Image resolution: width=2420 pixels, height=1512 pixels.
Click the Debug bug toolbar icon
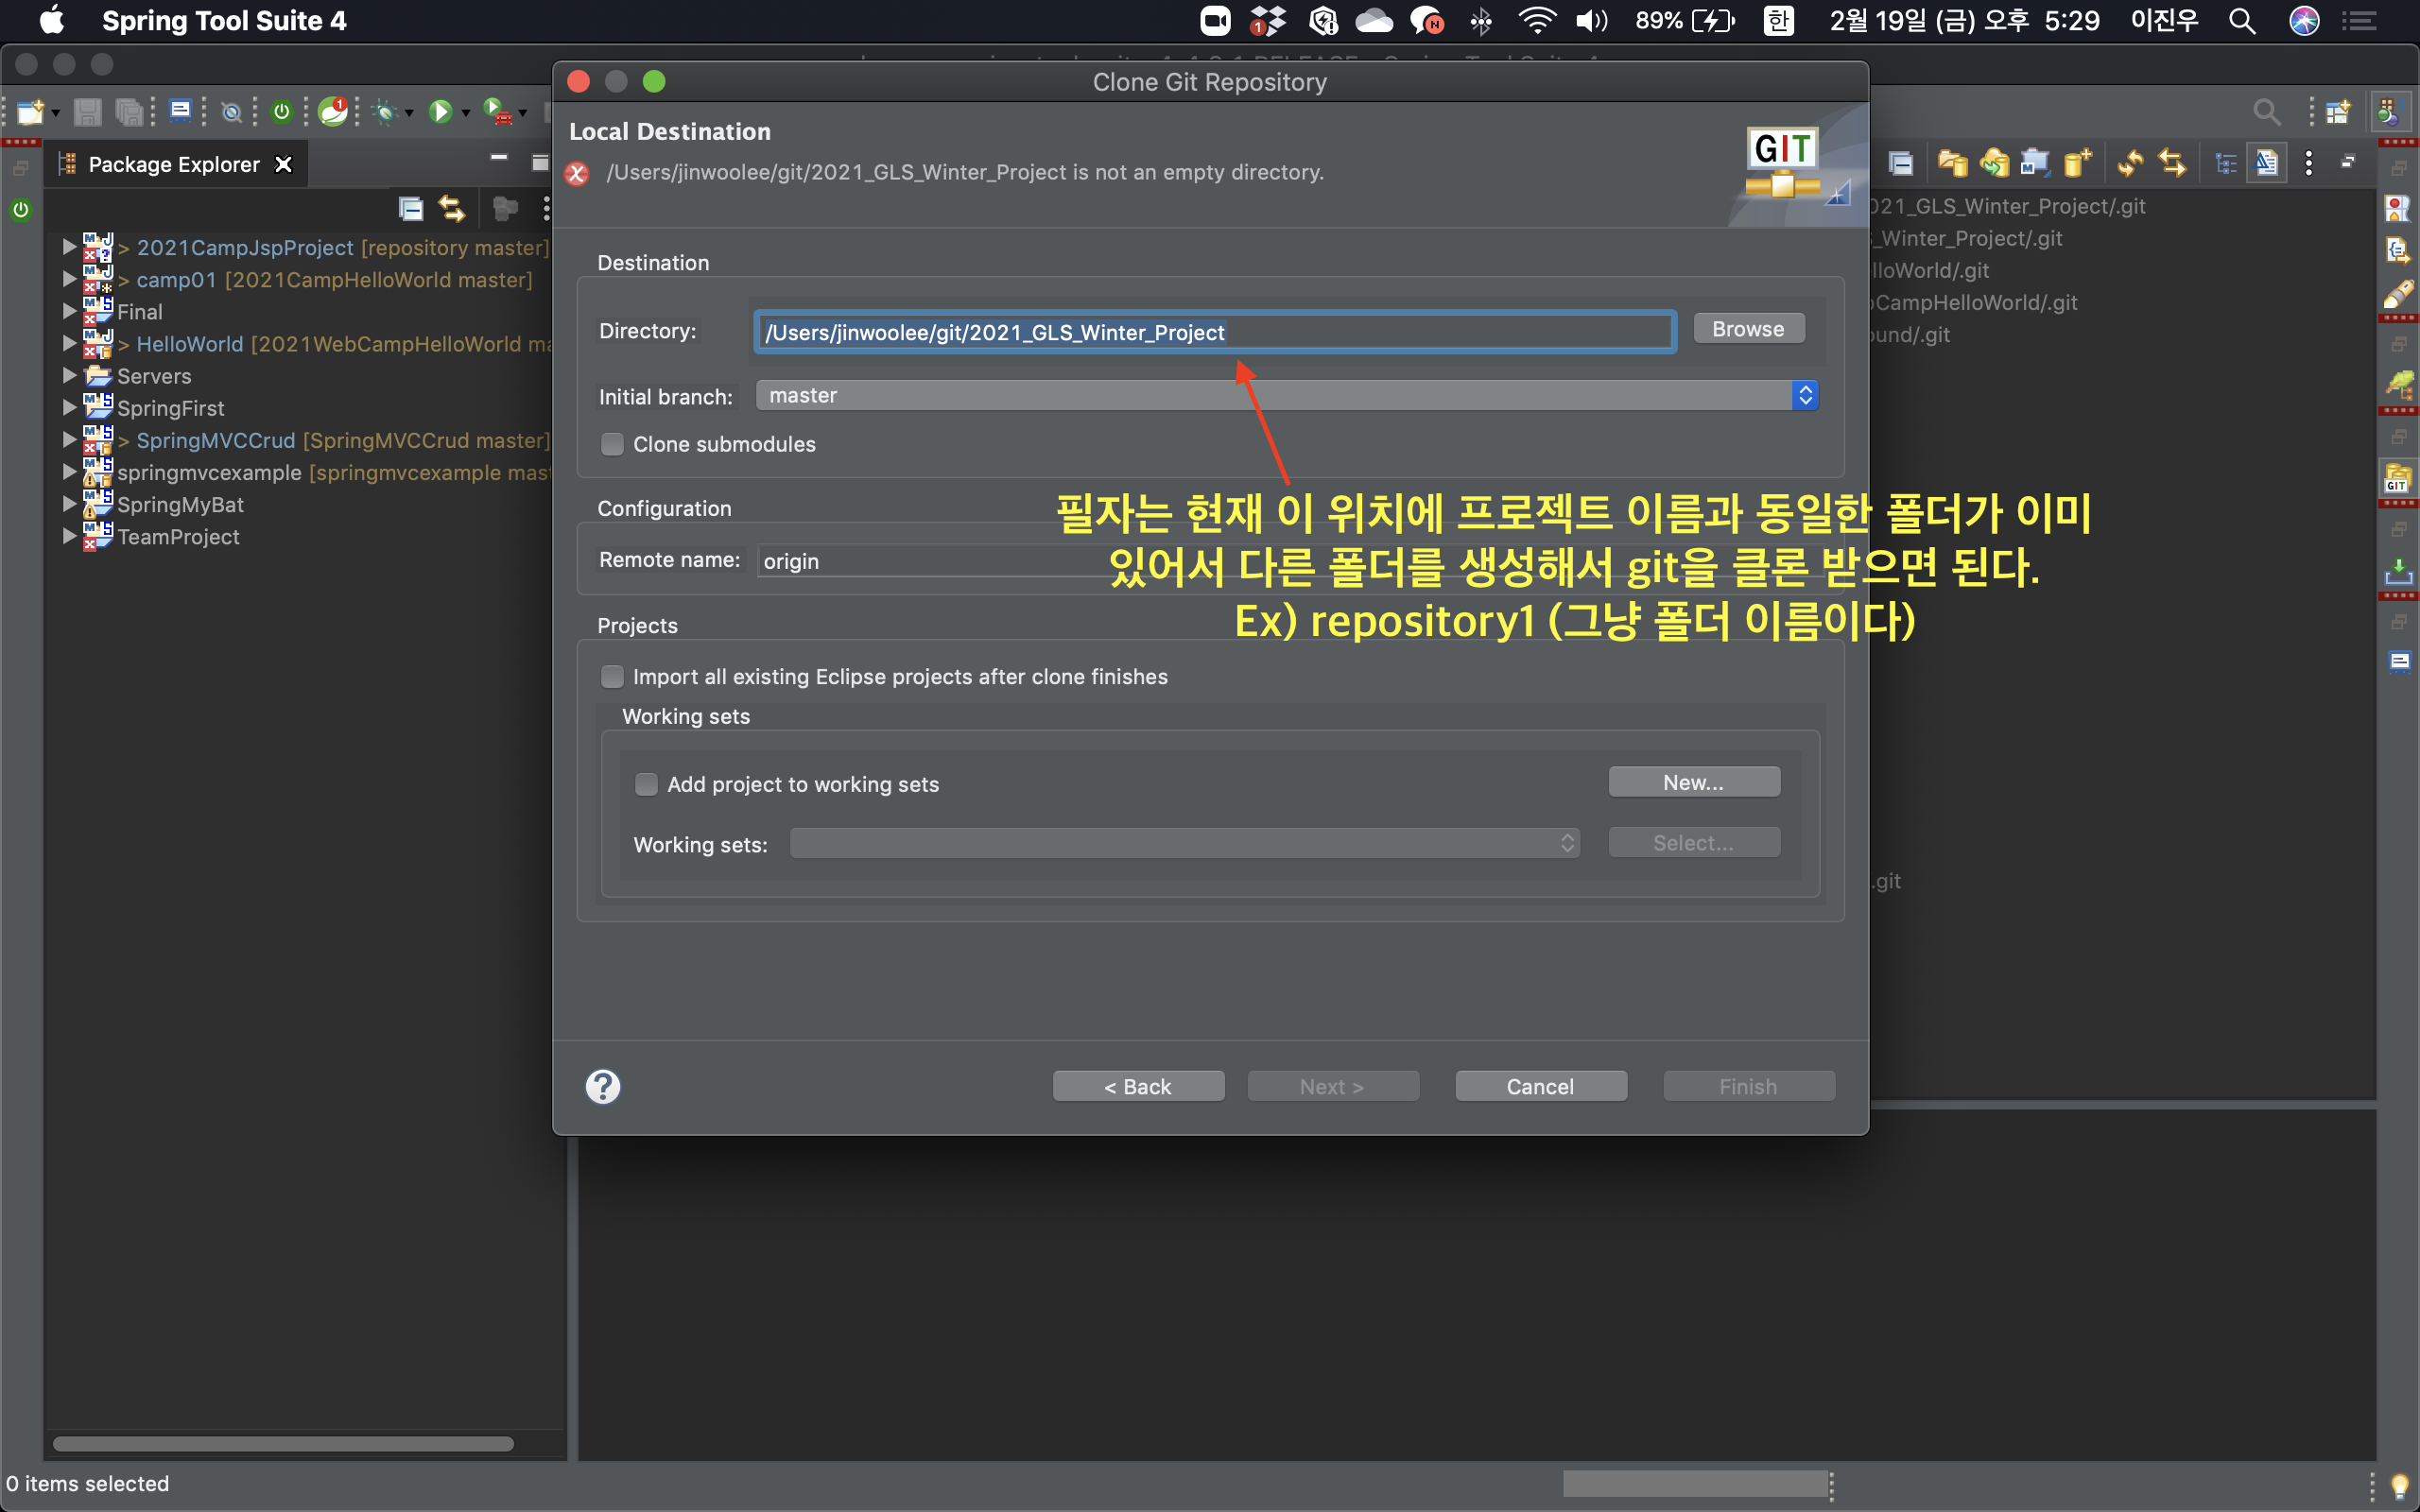[x=385, y=112]
